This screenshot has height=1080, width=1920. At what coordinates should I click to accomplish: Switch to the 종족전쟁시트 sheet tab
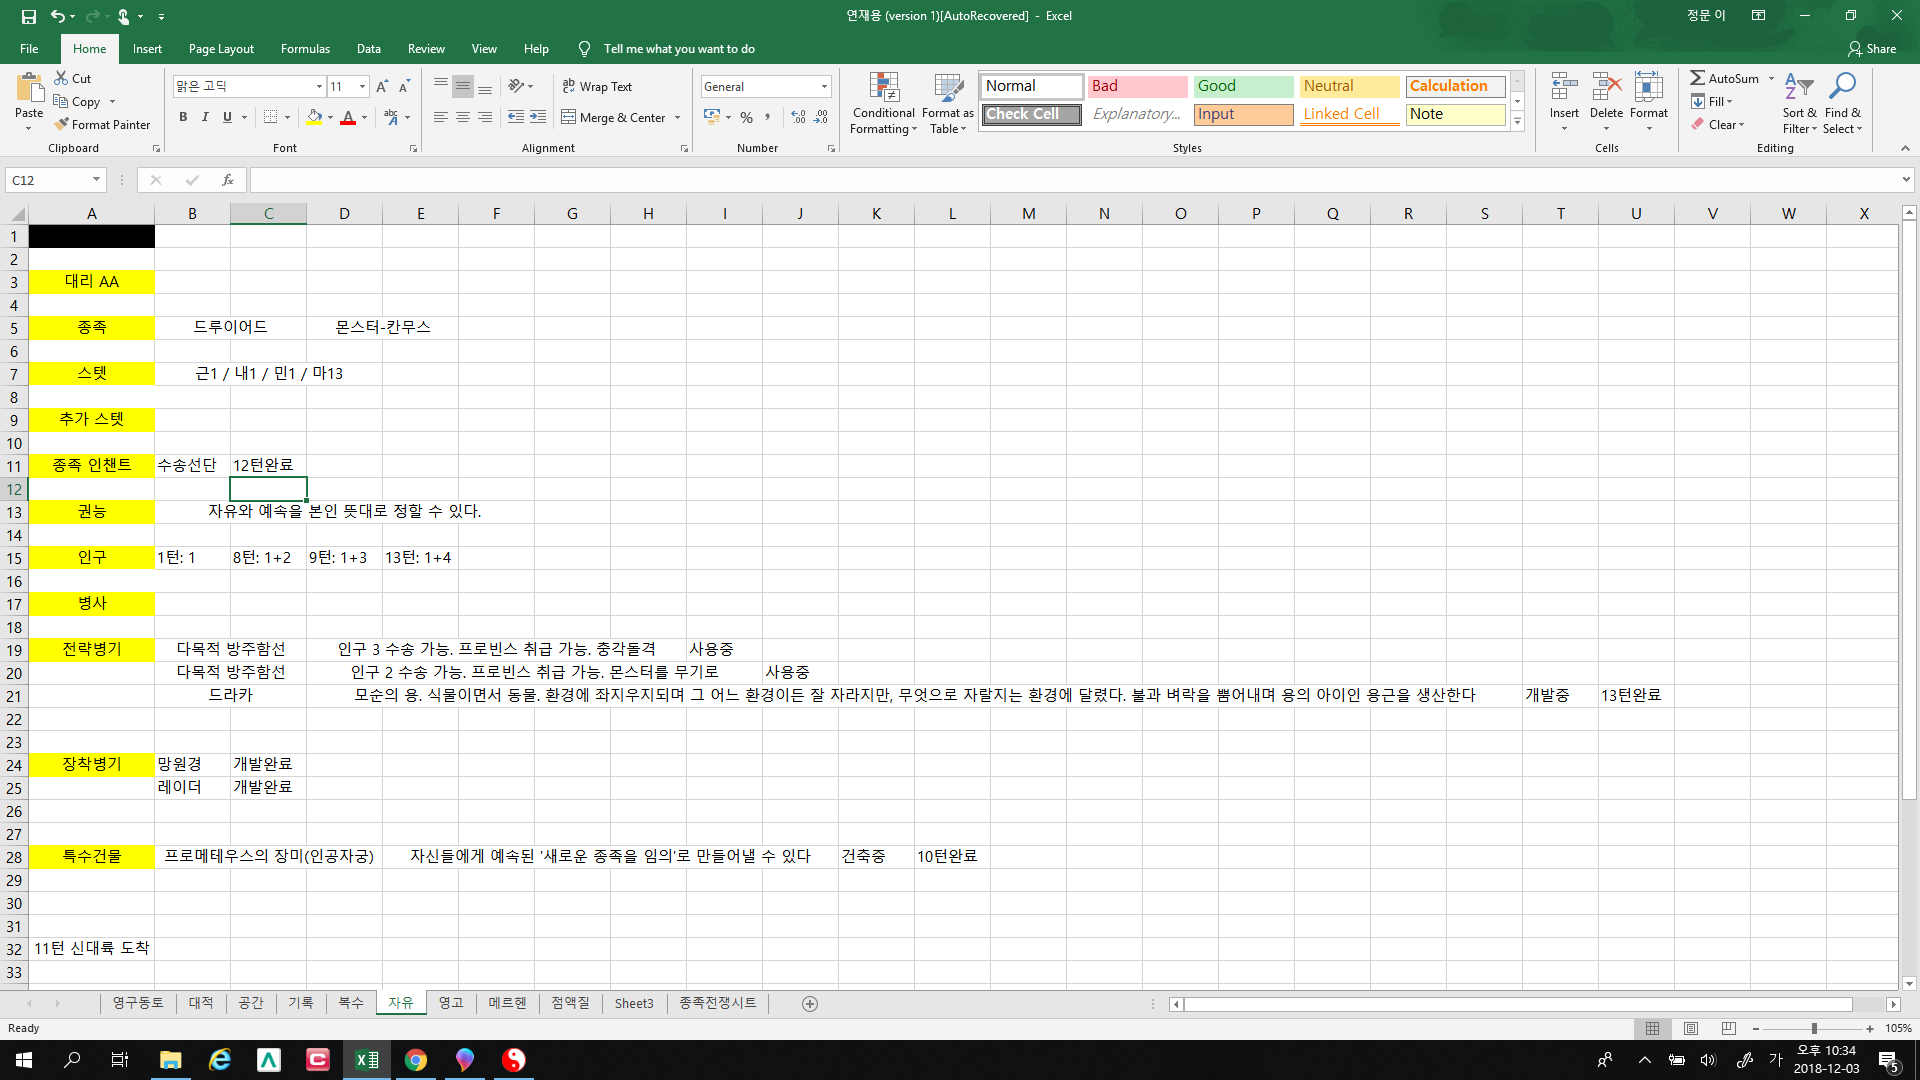tap(717, 1003)
